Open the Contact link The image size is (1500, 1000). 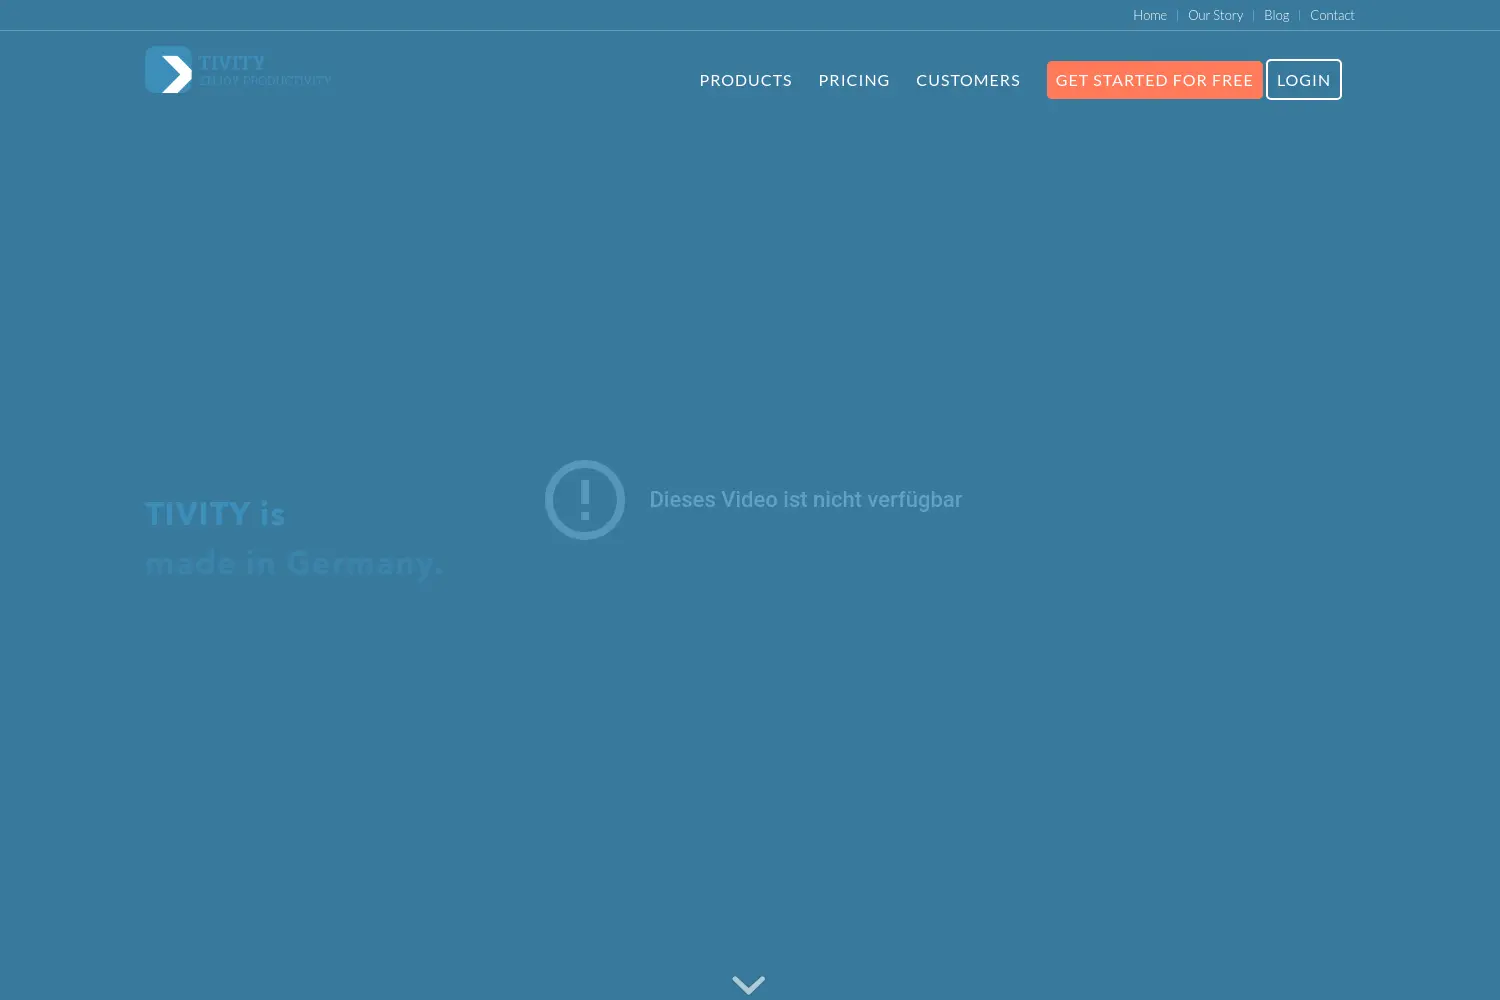[1332, 15]
